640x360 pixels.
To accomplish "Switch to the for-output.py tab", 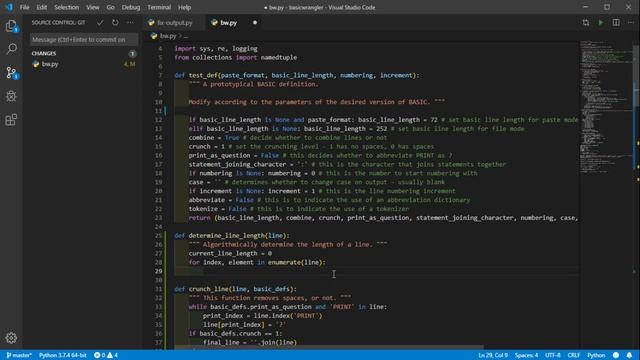I will click(x=173, y=23).
